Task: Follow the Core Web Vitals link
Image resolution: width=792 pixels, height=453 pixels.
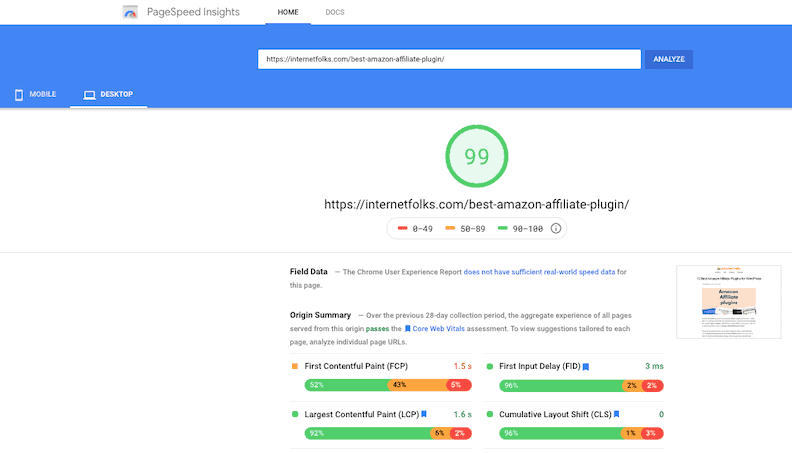Action: (438, 329)
